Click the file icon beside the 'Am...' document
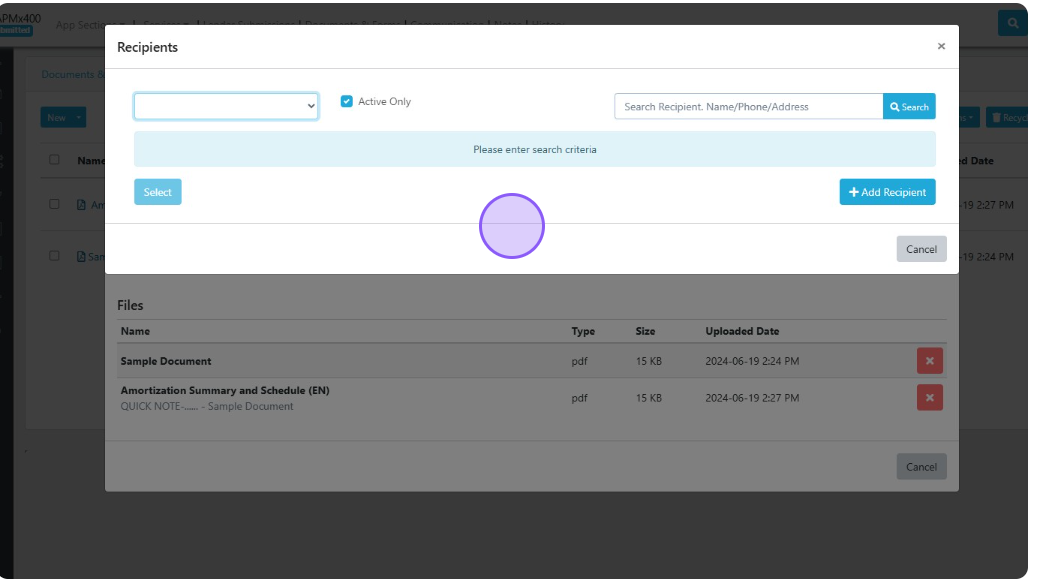Screen dimensions: 1037x583 (81, 205)
